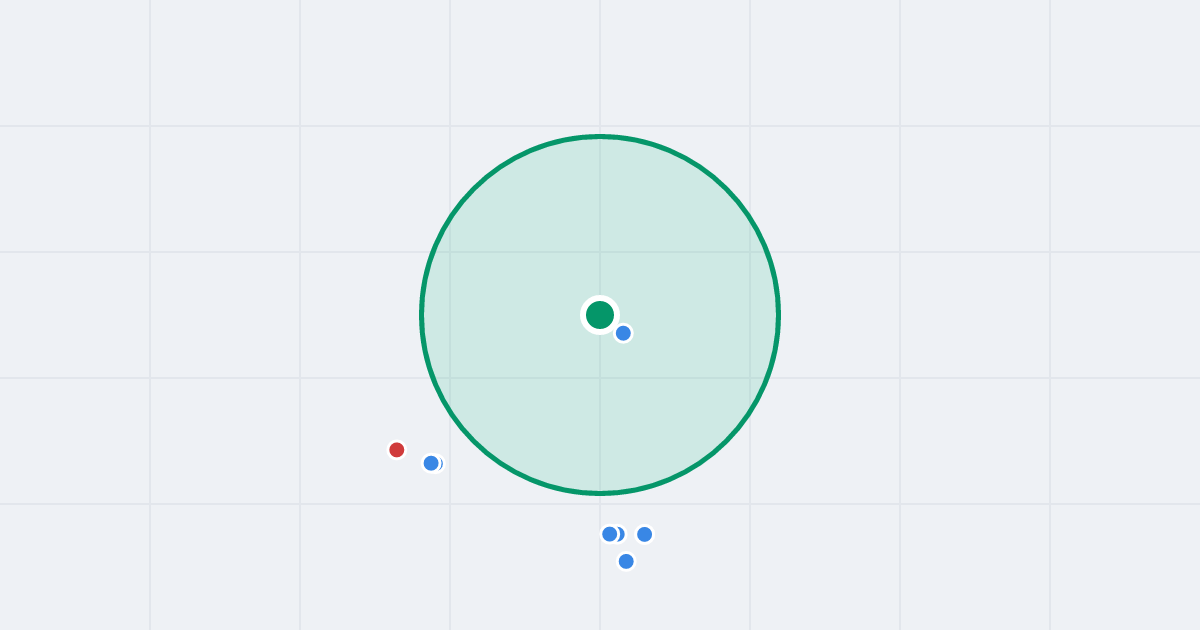Screen dimensions: 1200x630
Task: Select the front marker of the overlapping blue pair below the circle
Action: tap(609, 534)
